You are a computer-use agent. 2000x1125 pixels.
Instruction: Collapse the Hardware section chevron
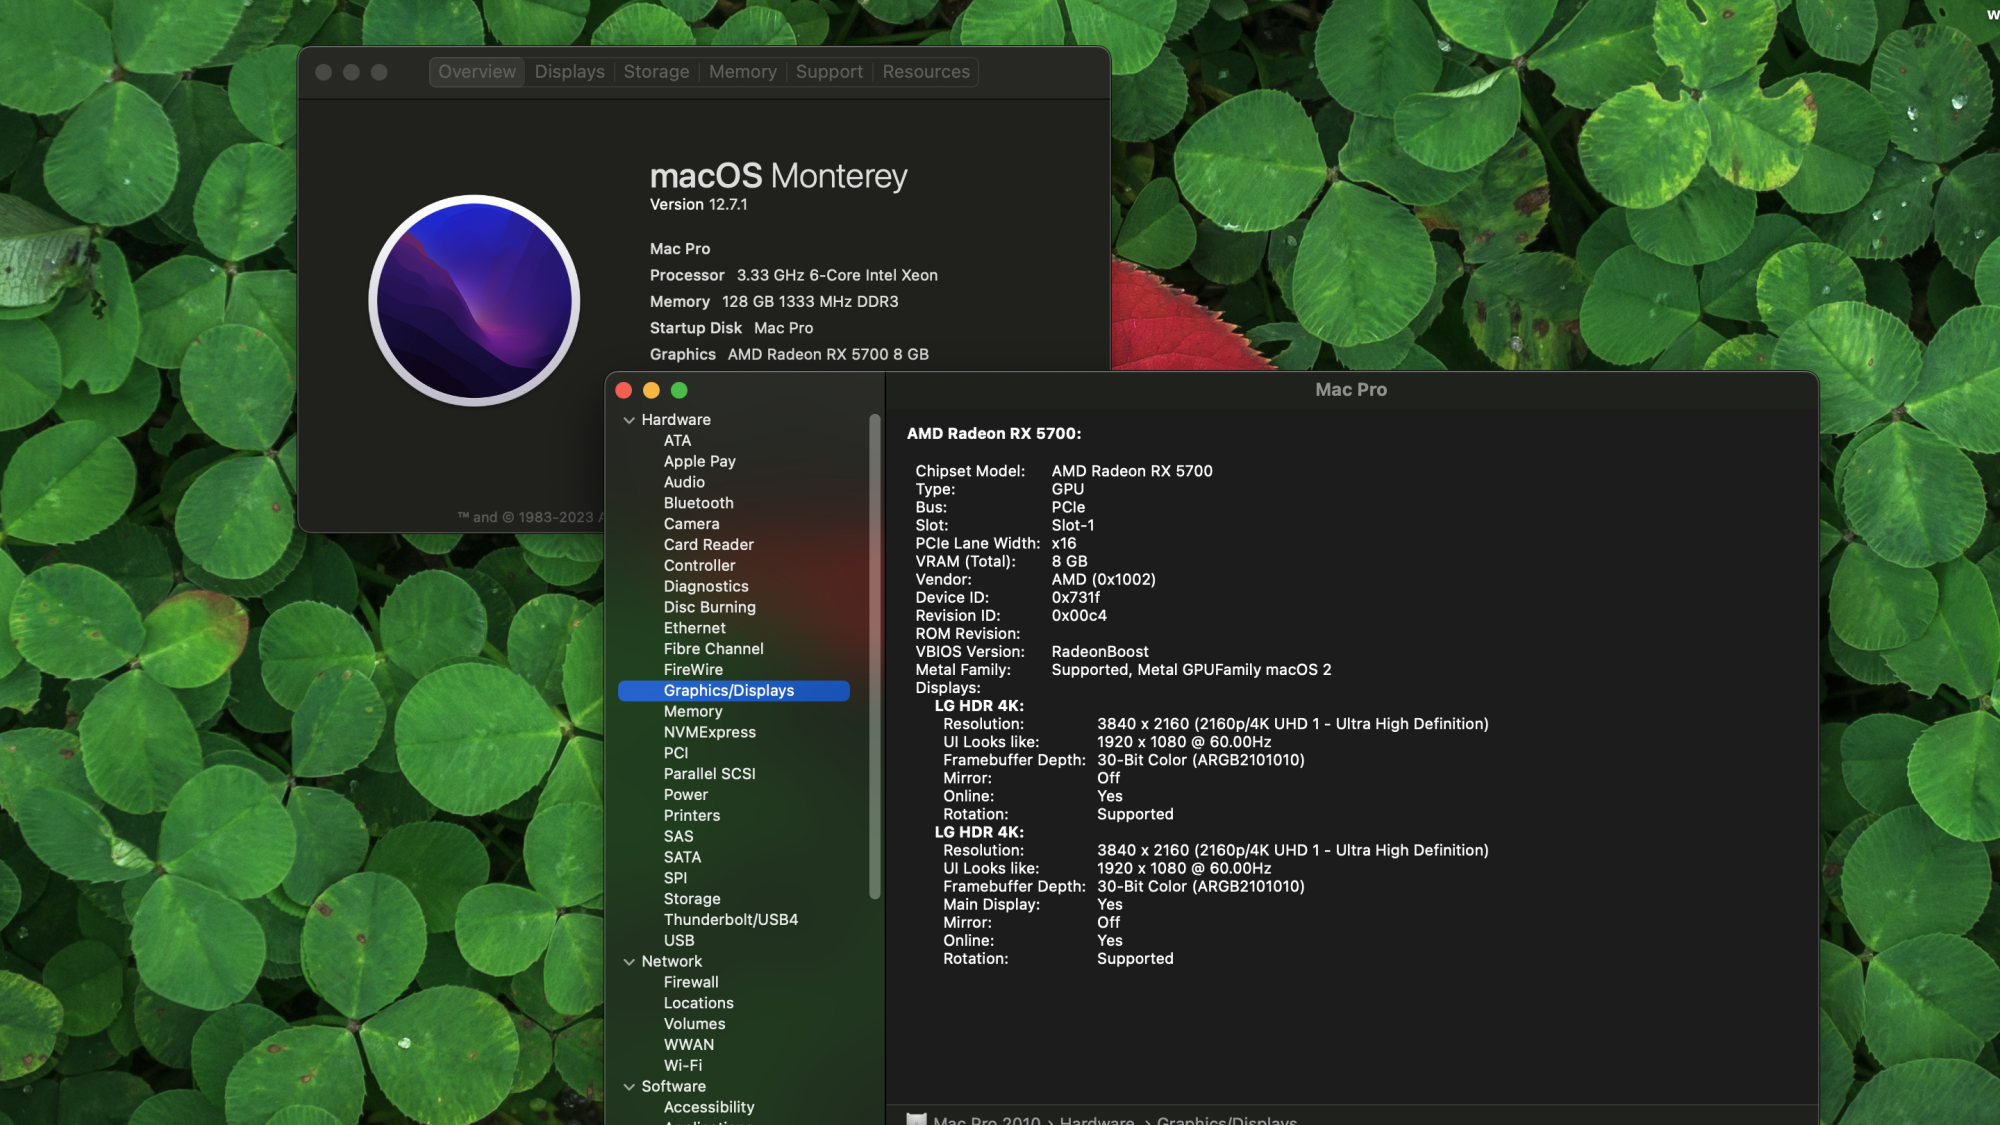(x=629, y=420)
